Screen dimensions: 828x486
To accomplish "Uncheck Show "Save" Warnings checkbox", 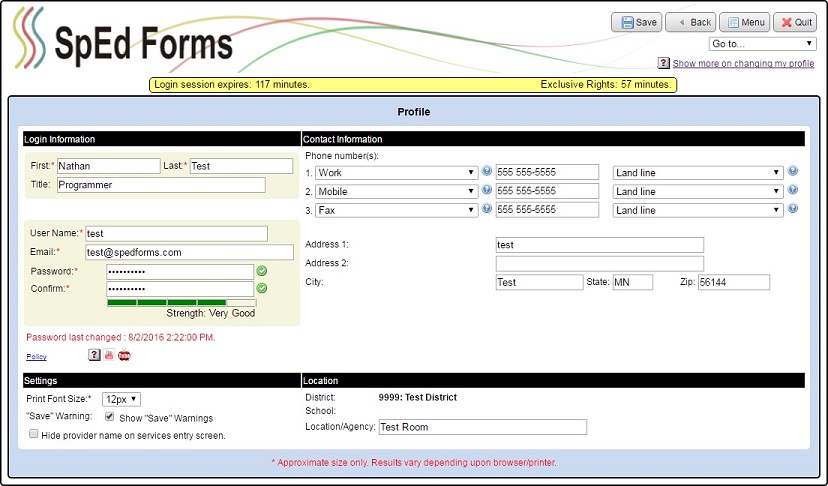I will pos(110,417).
